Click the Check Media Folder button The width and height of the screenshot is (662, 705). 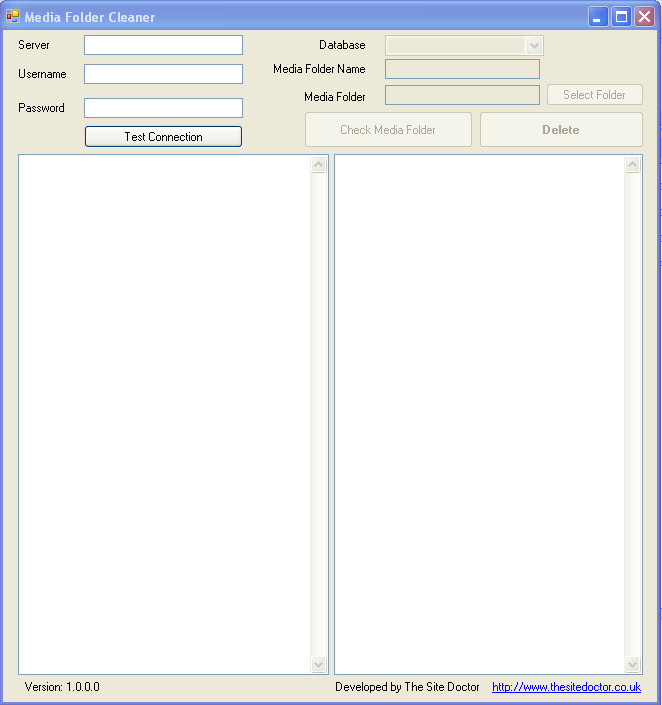[388, 130]
